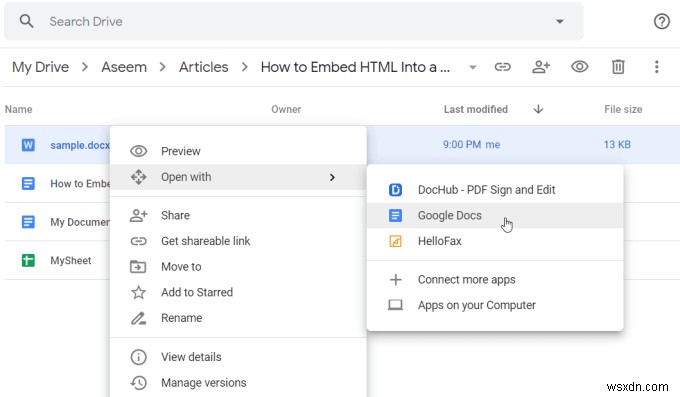Open with DocHub - PDF Sign and Edit
The image size is (680, 397).
495,190
